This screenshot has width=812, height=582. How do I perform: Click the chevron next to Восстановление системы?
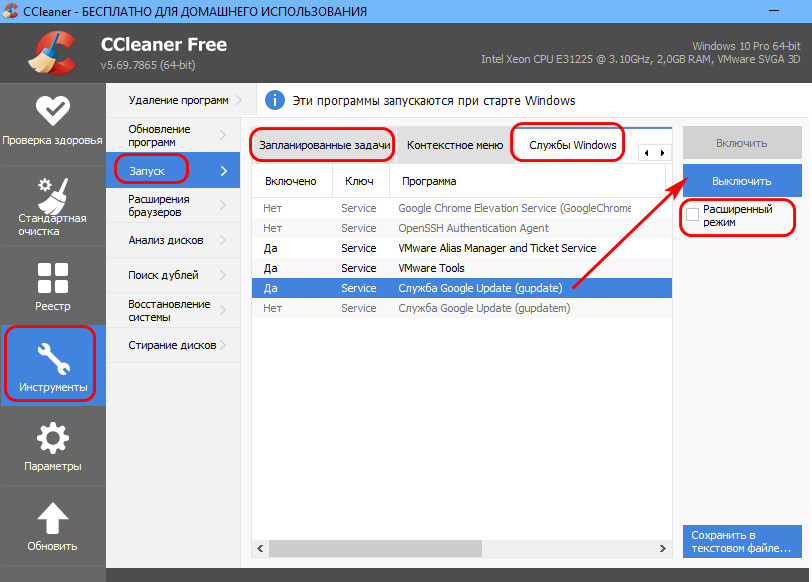tap(223, 310)
